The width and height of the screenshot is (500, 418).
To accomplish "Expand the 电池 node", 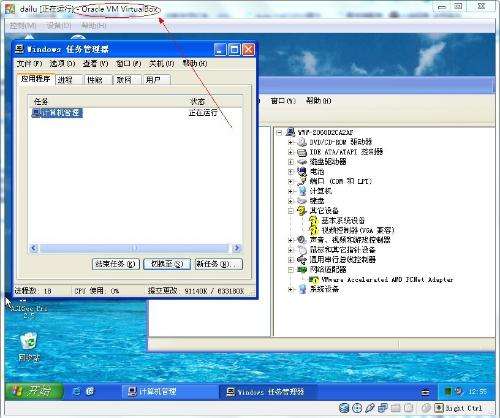I will (291, 172).
